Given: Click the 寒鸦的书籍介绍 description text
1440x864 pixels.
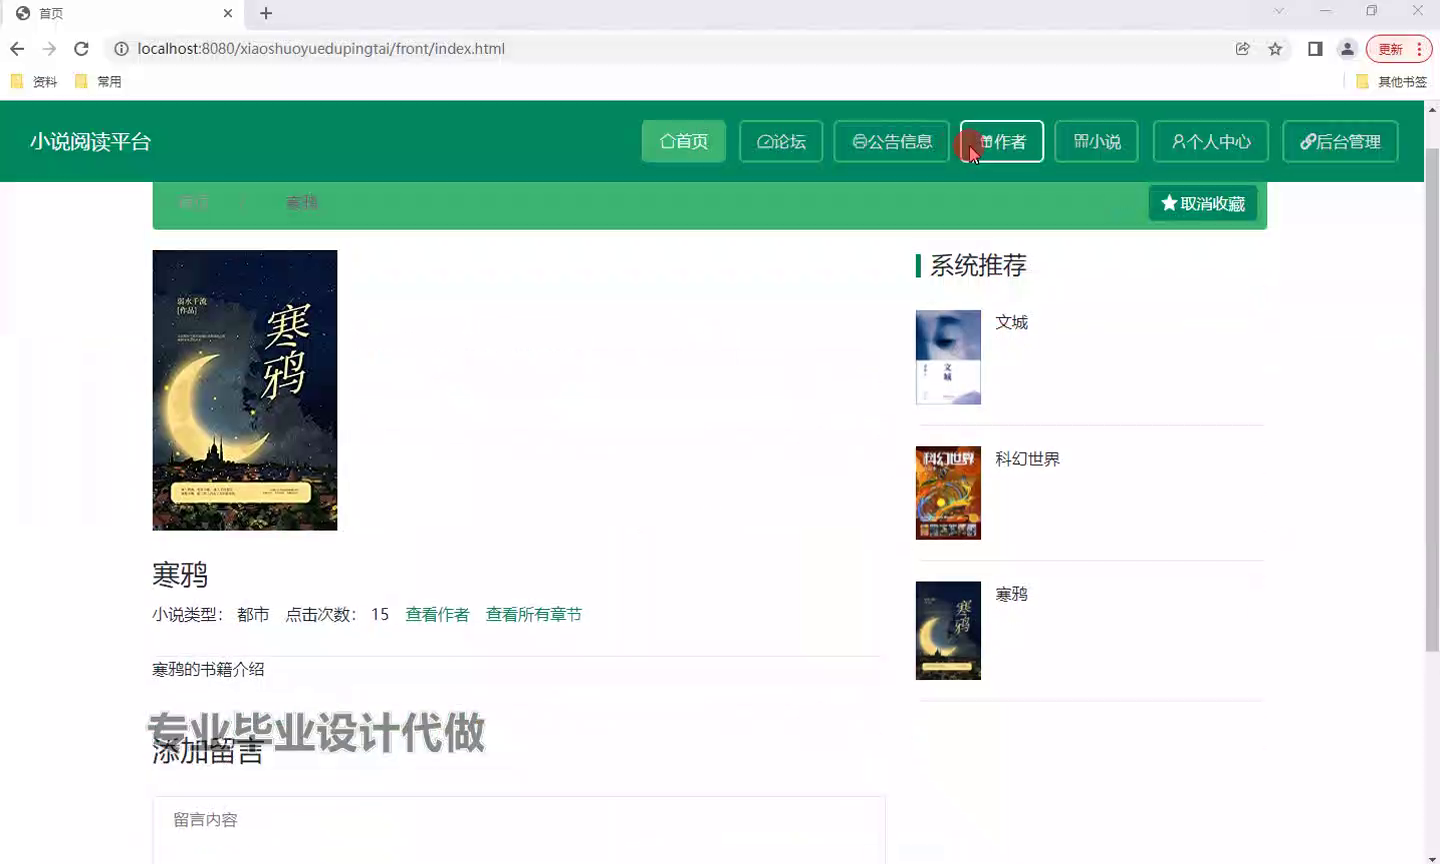Looking at the screenshot, I should point(208,669).
